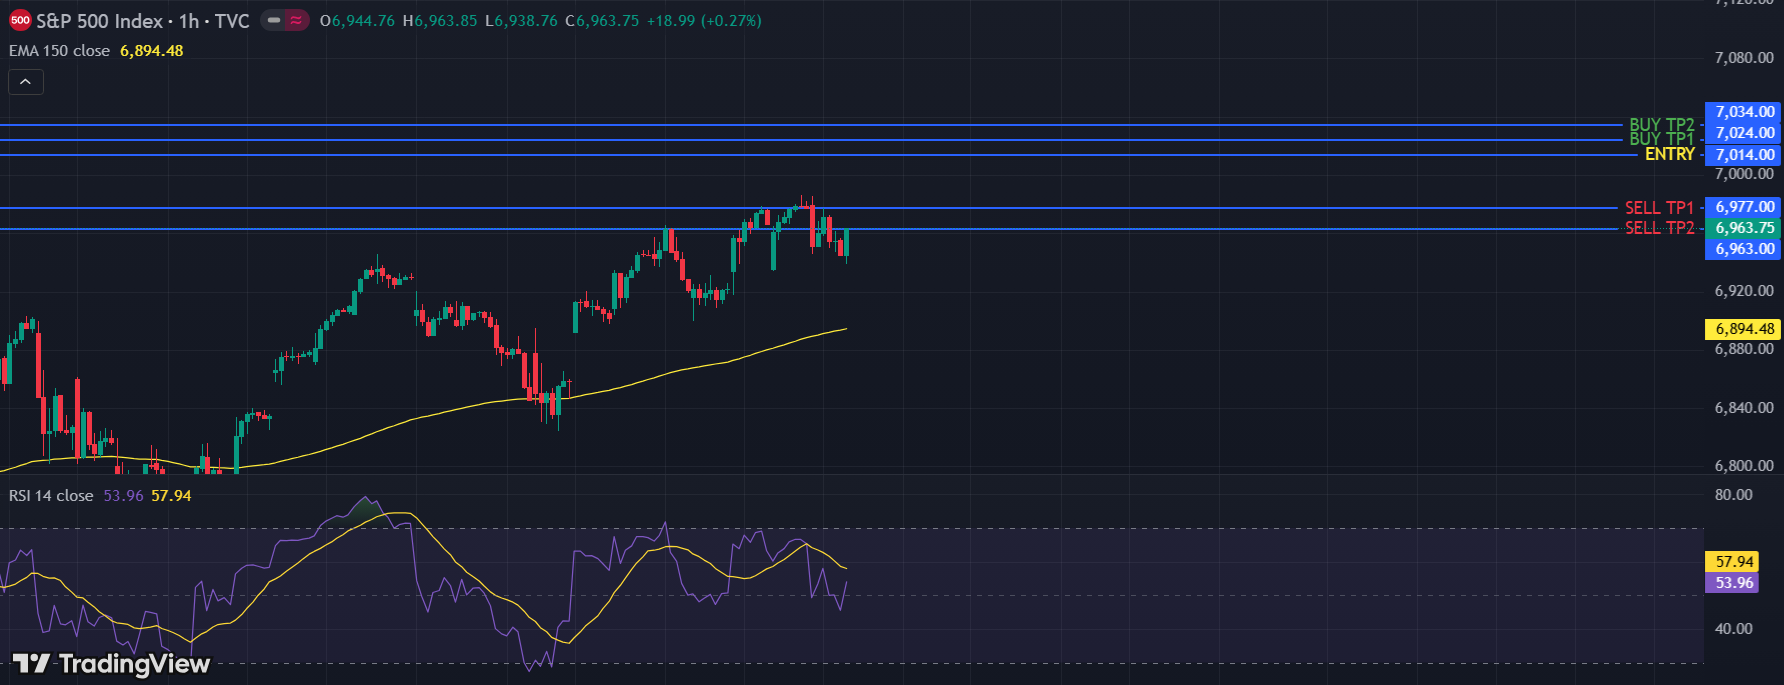The image size is (1784, 685).
Task: Click the 6,977.00 SELL TP1 price tag
Action: tap(1744, 207)
